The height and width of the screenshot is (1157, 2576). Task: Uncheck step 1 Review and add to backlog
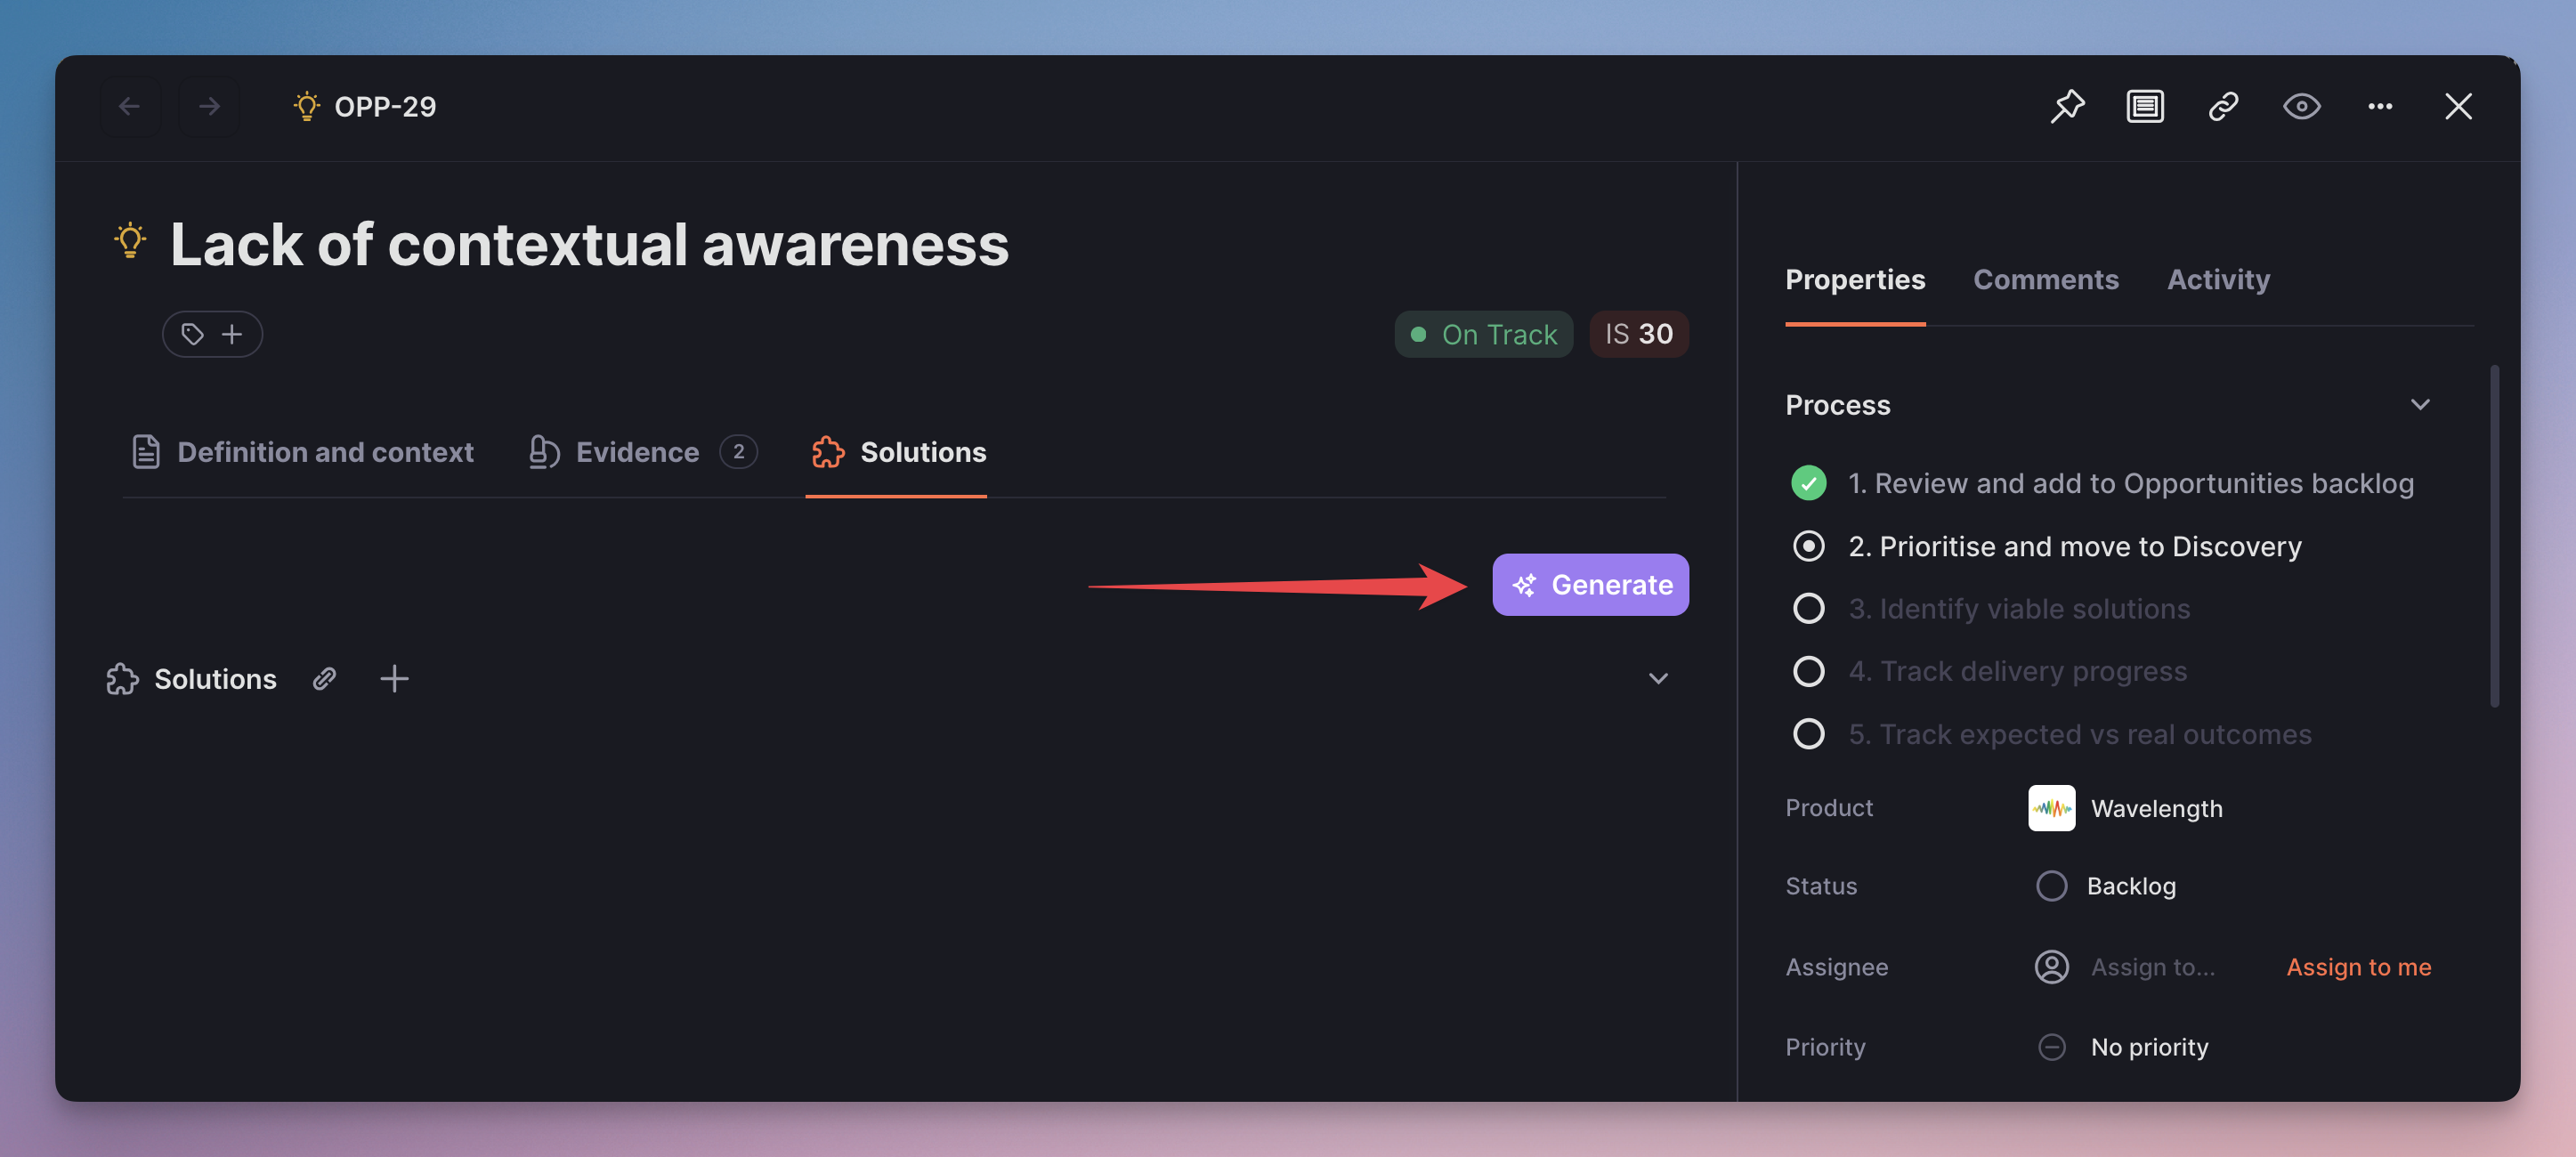1808,483
